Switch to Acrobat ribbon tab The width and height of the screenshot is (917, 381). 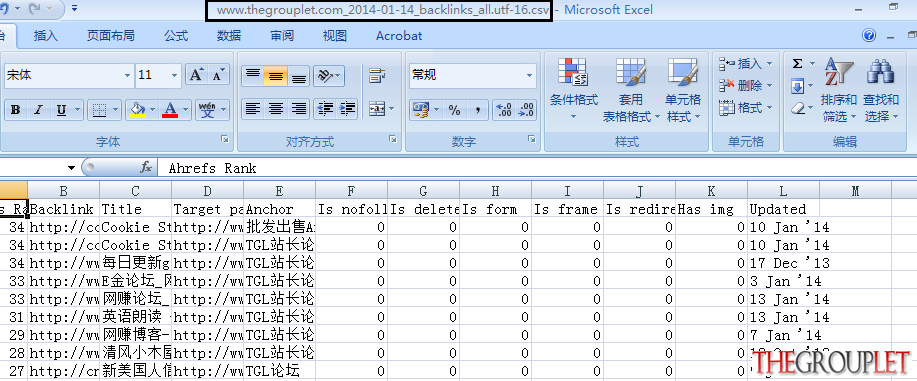399,36
